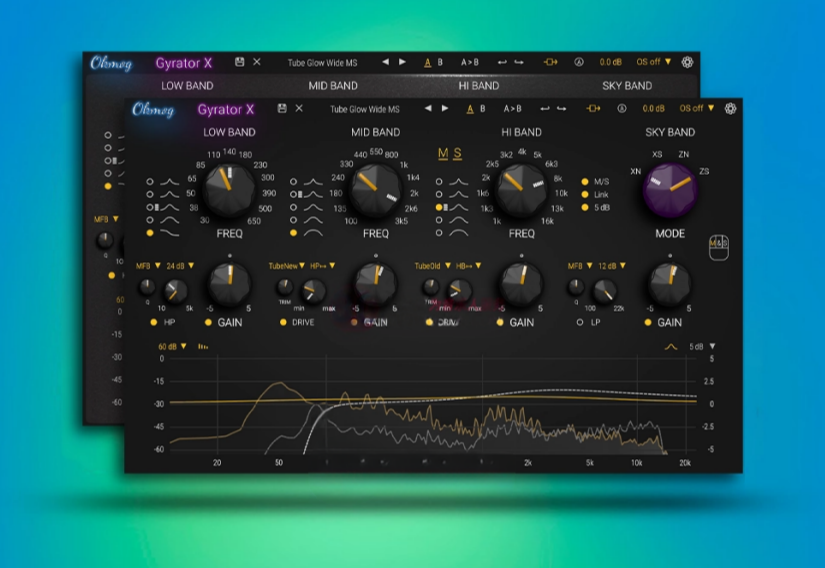Open OS off oversampling dropdown in front window
This screenshot has width=825, height=568.
(x=697, y=108)
